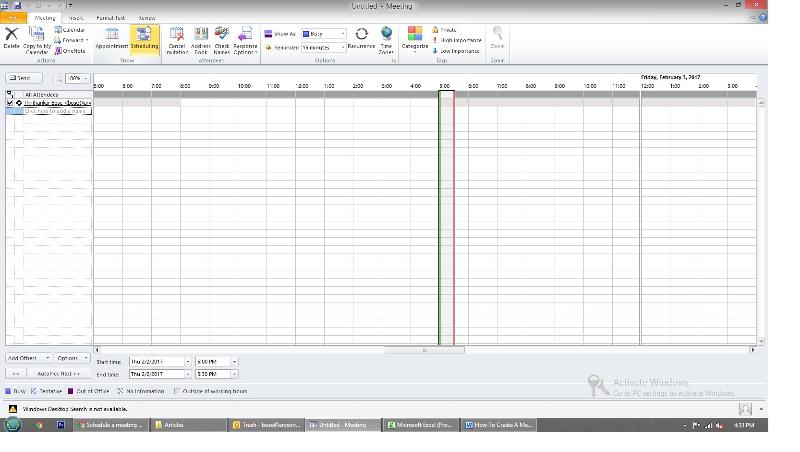Screen dimensions: 800x452
Task: Open the Forward dropdown in Actions
Action: tap(71, 40)
